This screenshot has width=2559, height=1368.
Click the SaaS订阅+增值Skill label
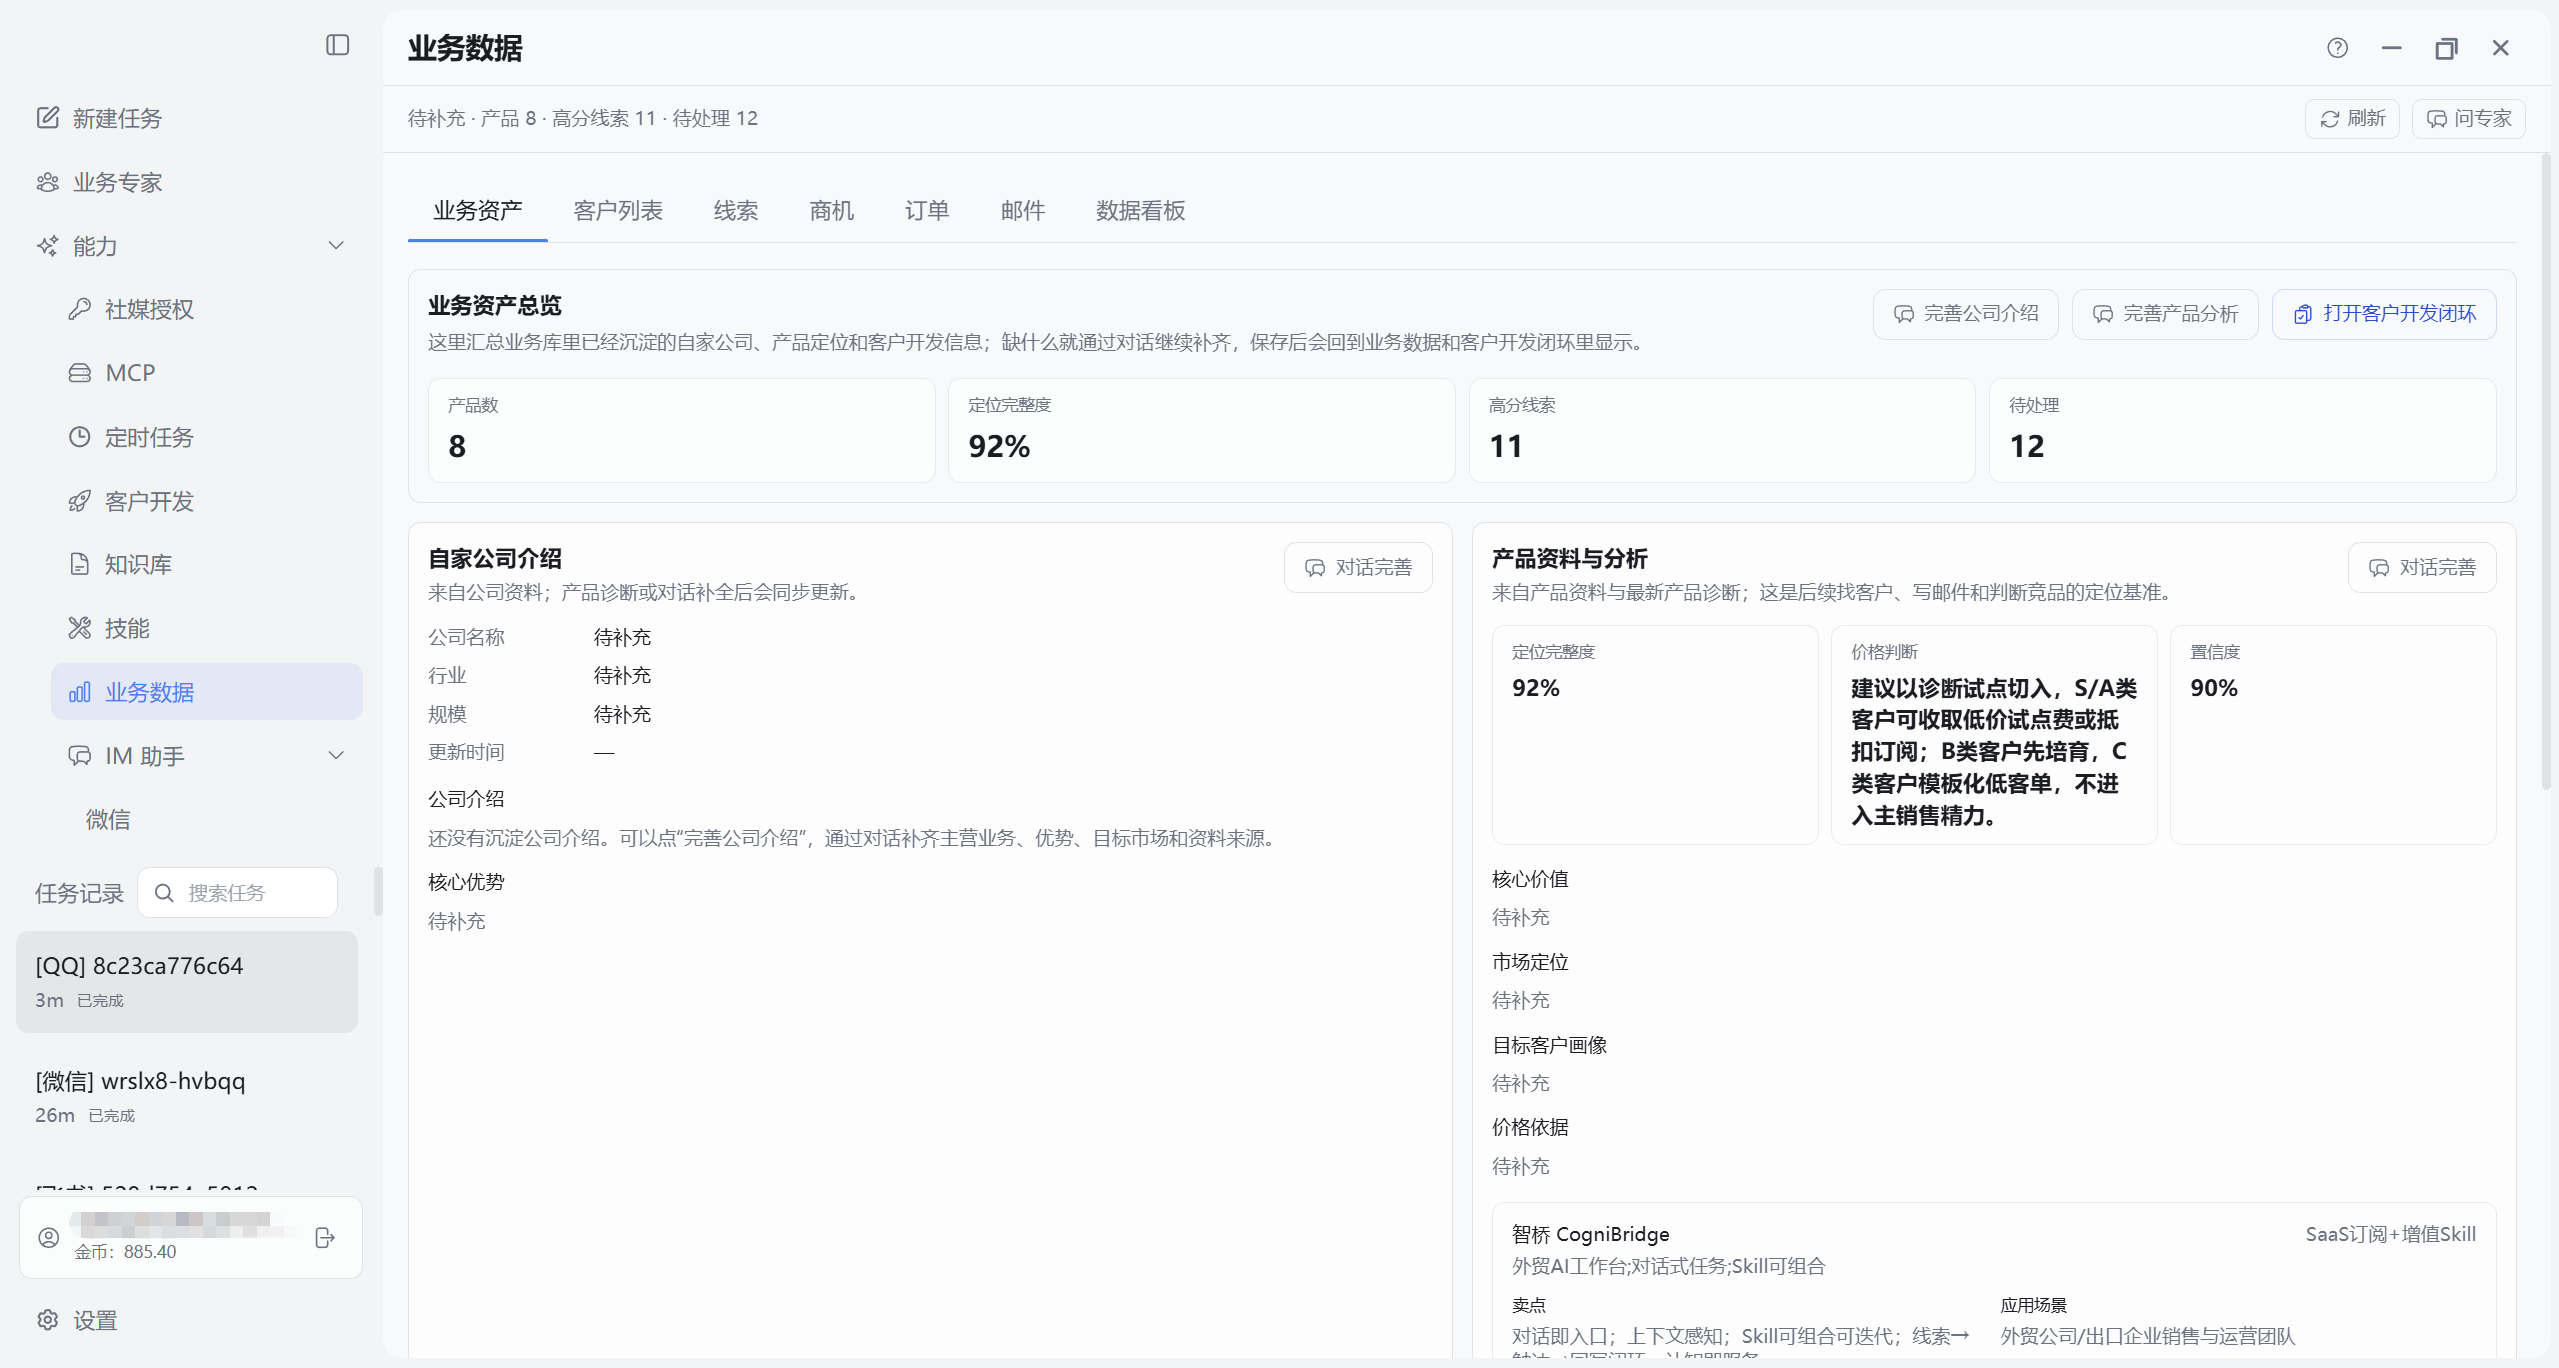[x=2391, y=1235]
